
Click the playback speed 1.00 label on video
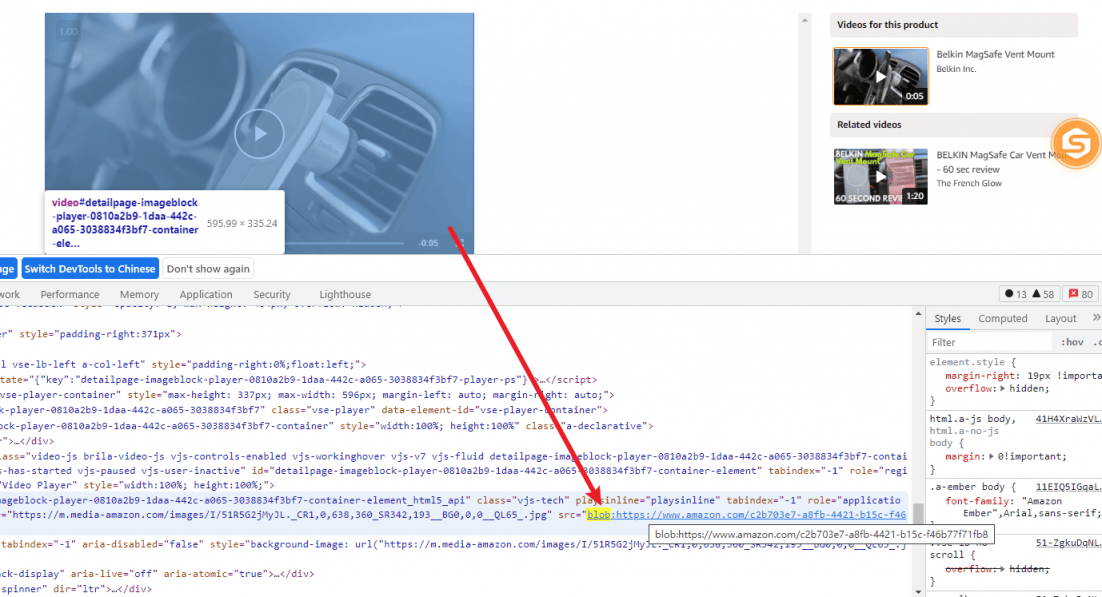(x=68, y=32)
